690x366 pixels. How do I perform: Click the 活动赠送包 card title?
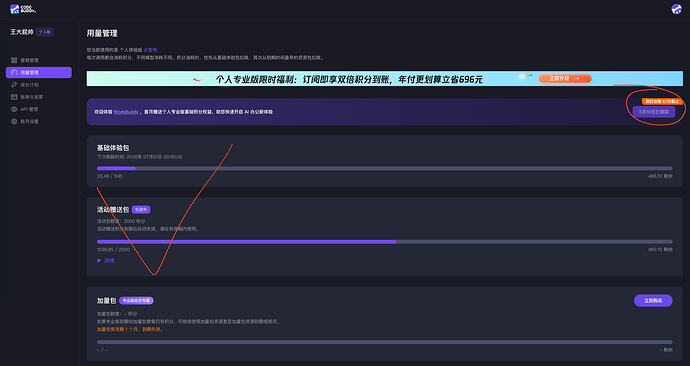click(x=113, y=210)
